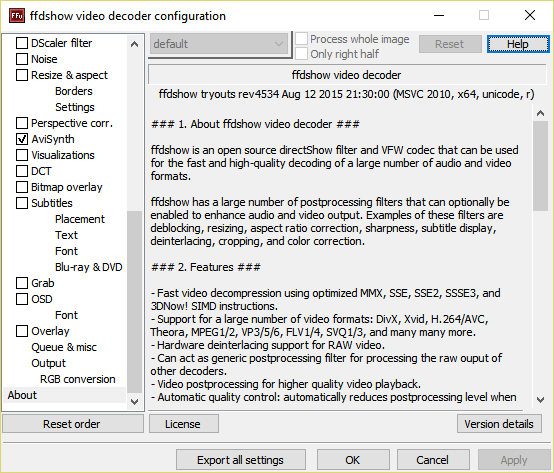Confirm with the OK button
Image resolution: width=554 pixels, height=473 pixels.
(353, 460)
